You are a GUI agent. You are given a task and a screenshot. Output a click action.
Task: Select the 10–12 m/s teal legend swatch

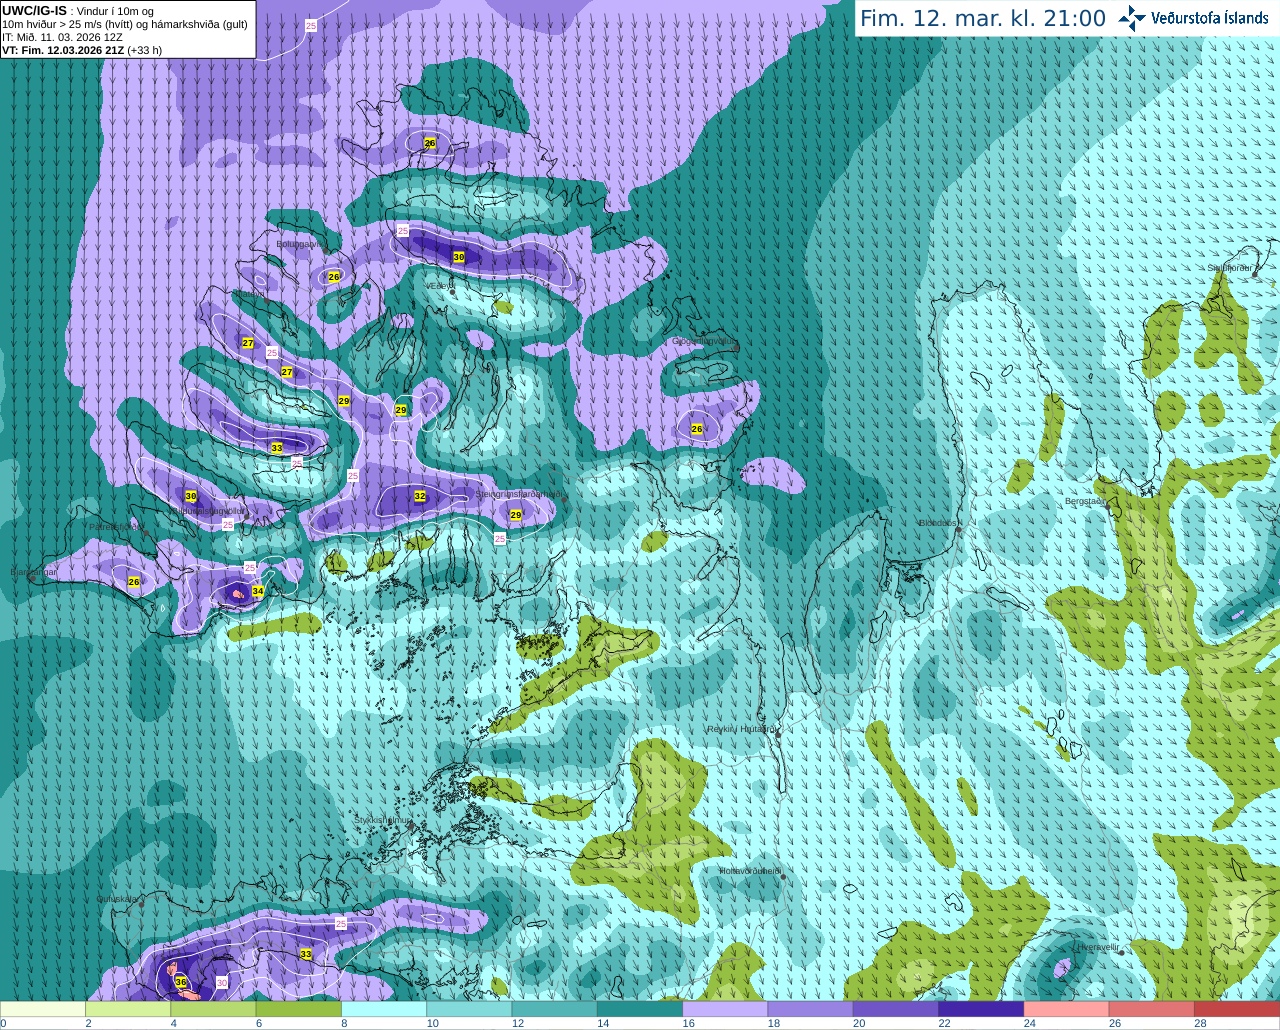469,1009
